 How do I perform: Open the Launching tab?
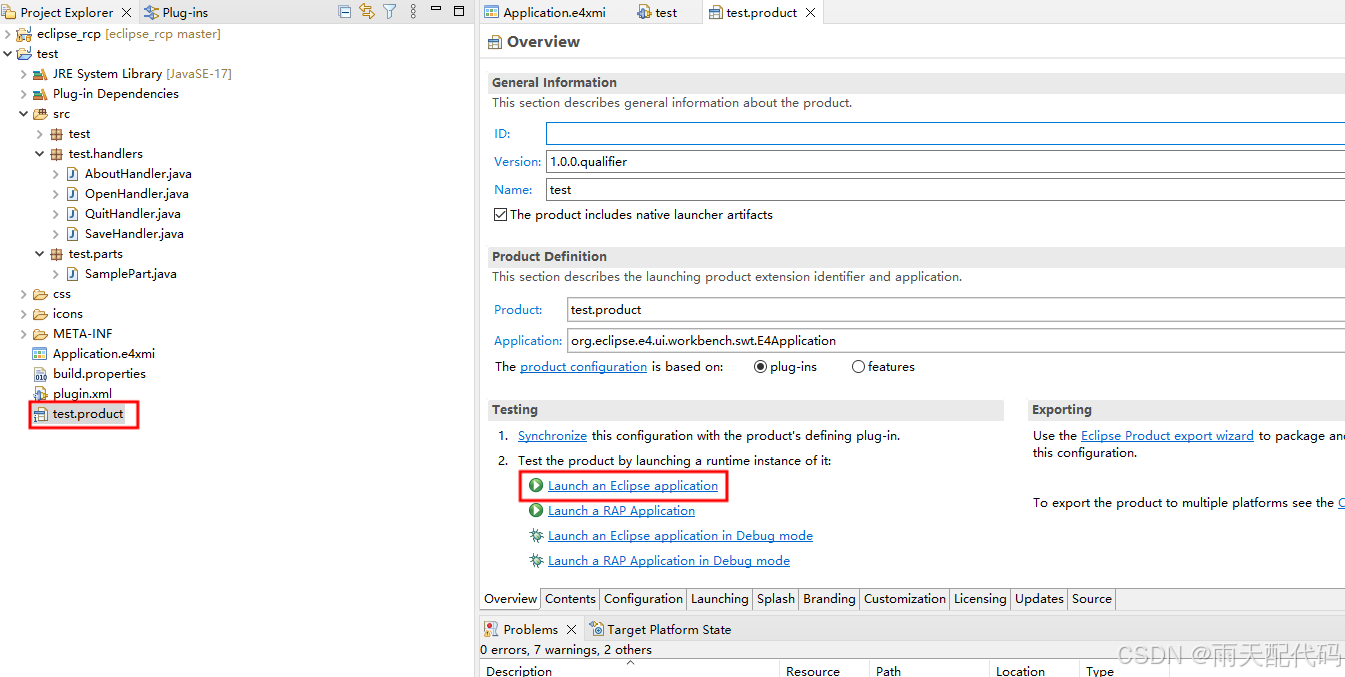[x=719, y=598]
